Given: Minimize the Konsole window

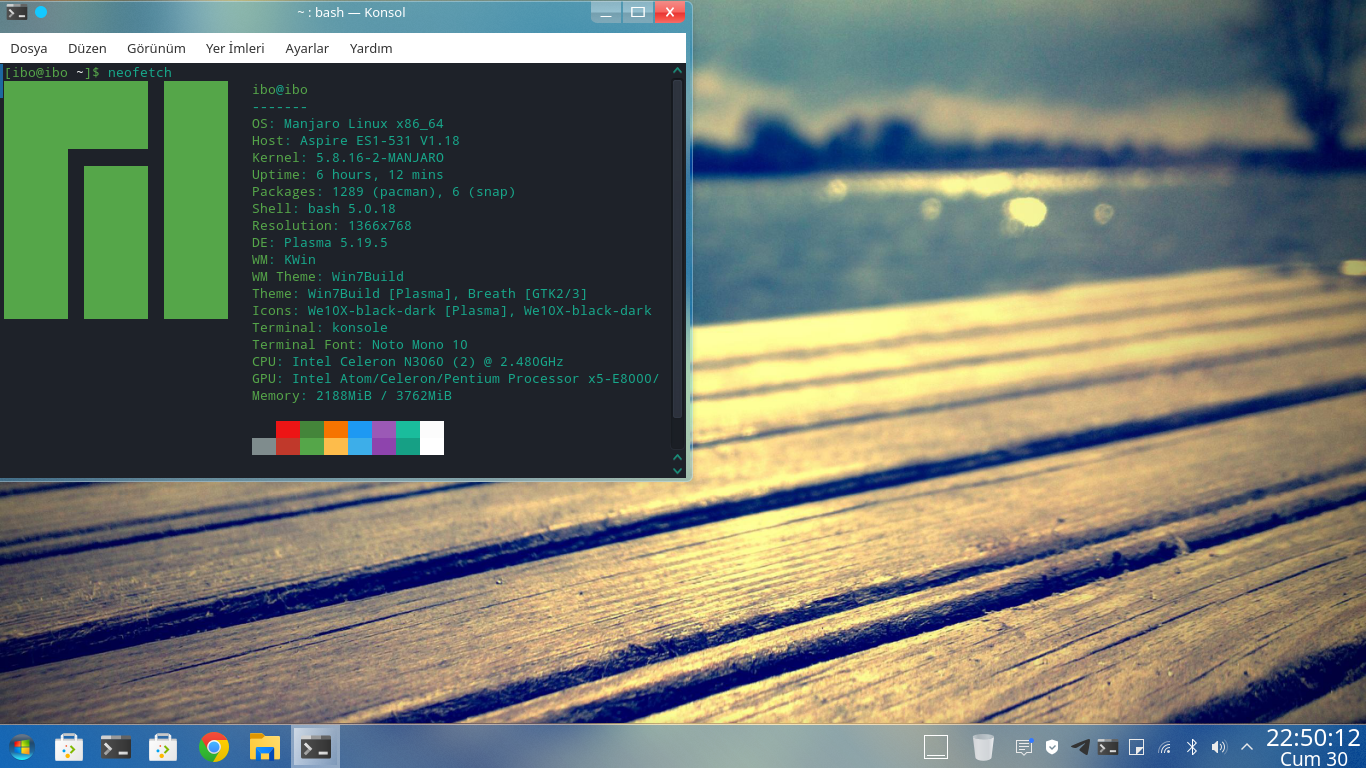Looking at the screenshot, I should click(605, 12).
